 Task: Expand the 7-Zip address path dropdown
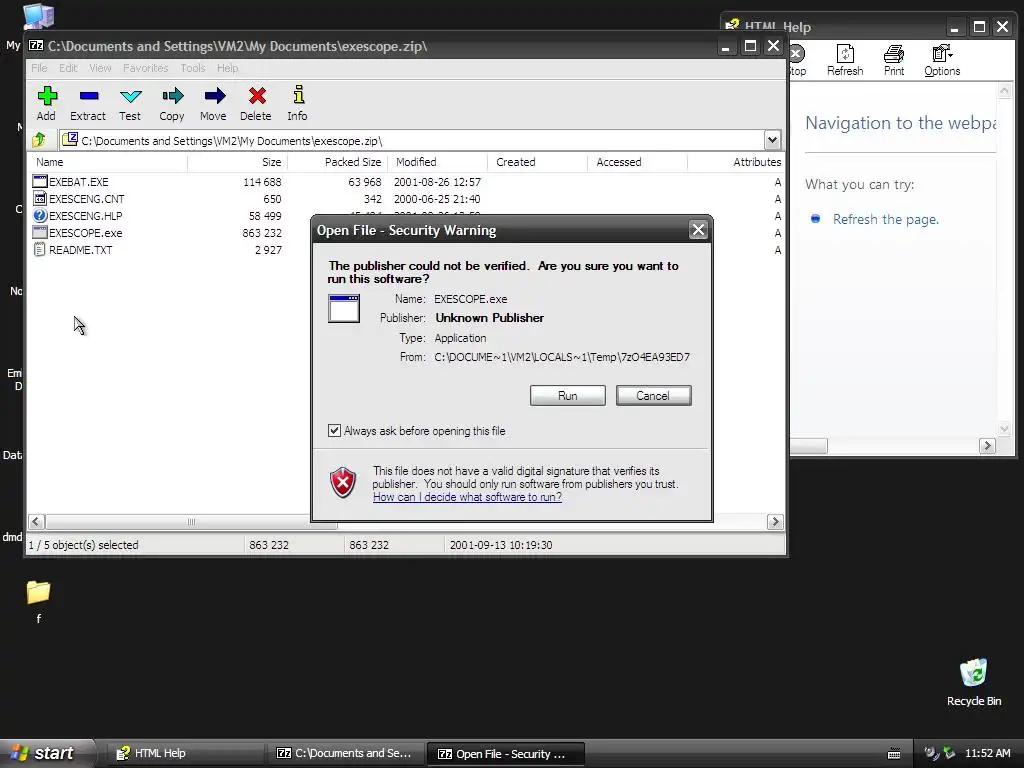[772, 140]
